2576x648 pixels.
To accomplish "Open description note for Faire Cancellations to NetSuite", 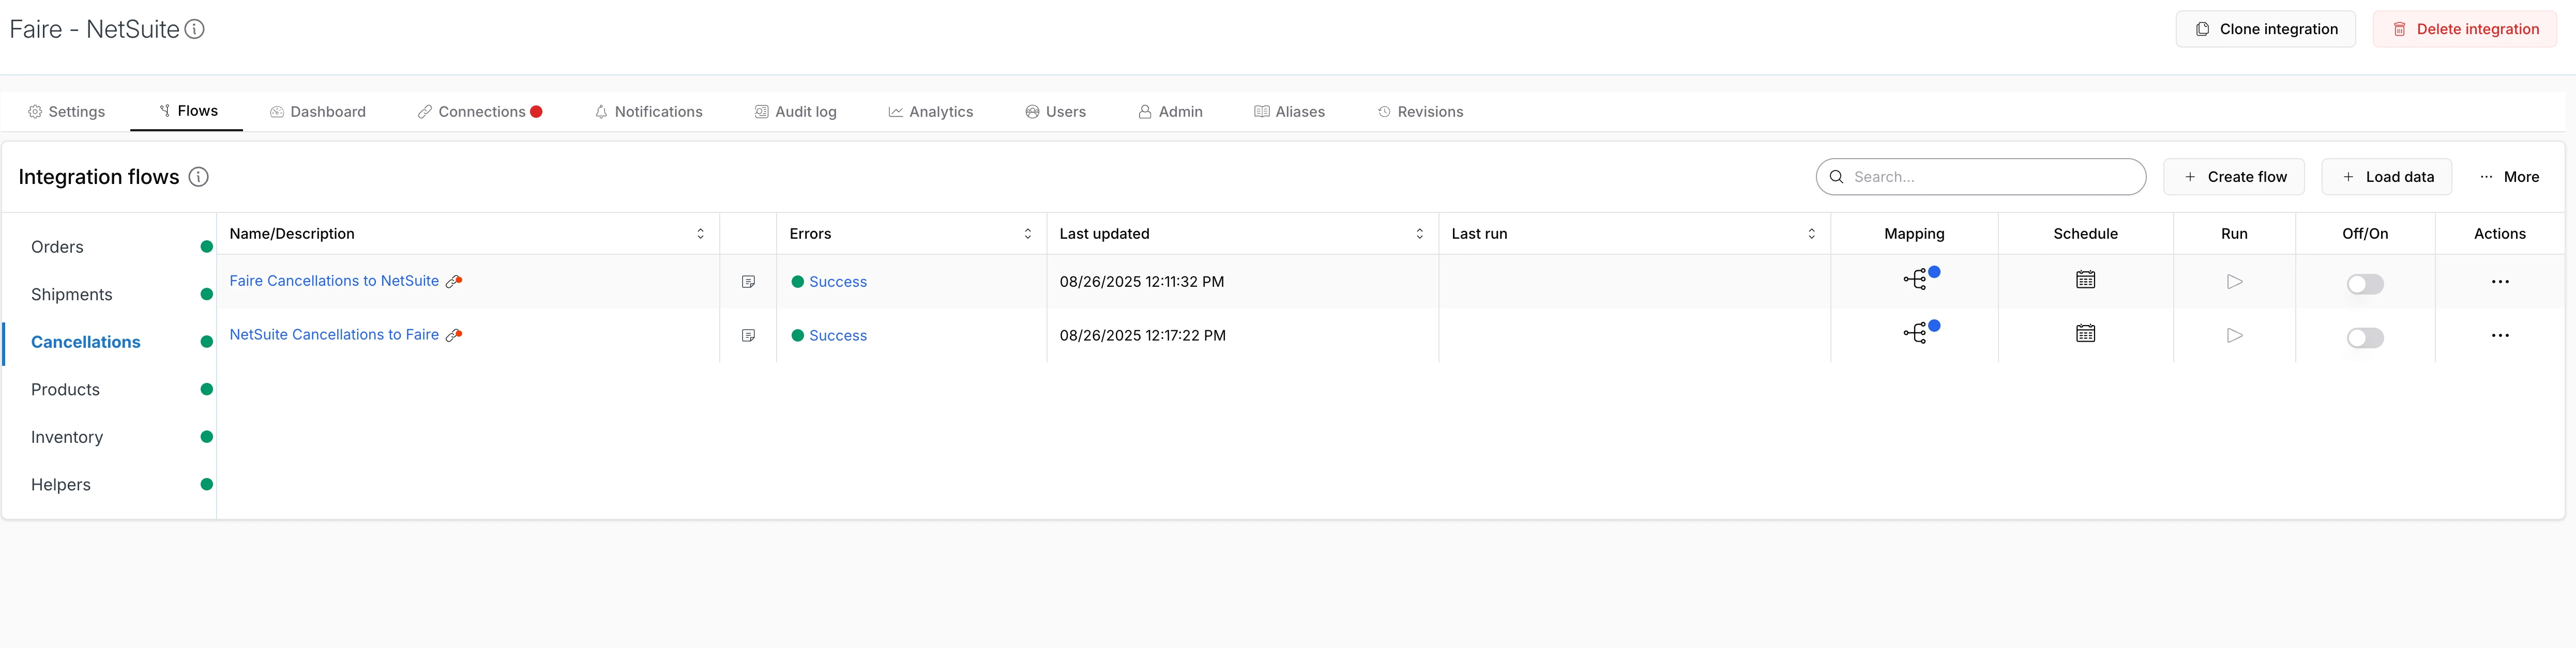I will pos(748,282).
